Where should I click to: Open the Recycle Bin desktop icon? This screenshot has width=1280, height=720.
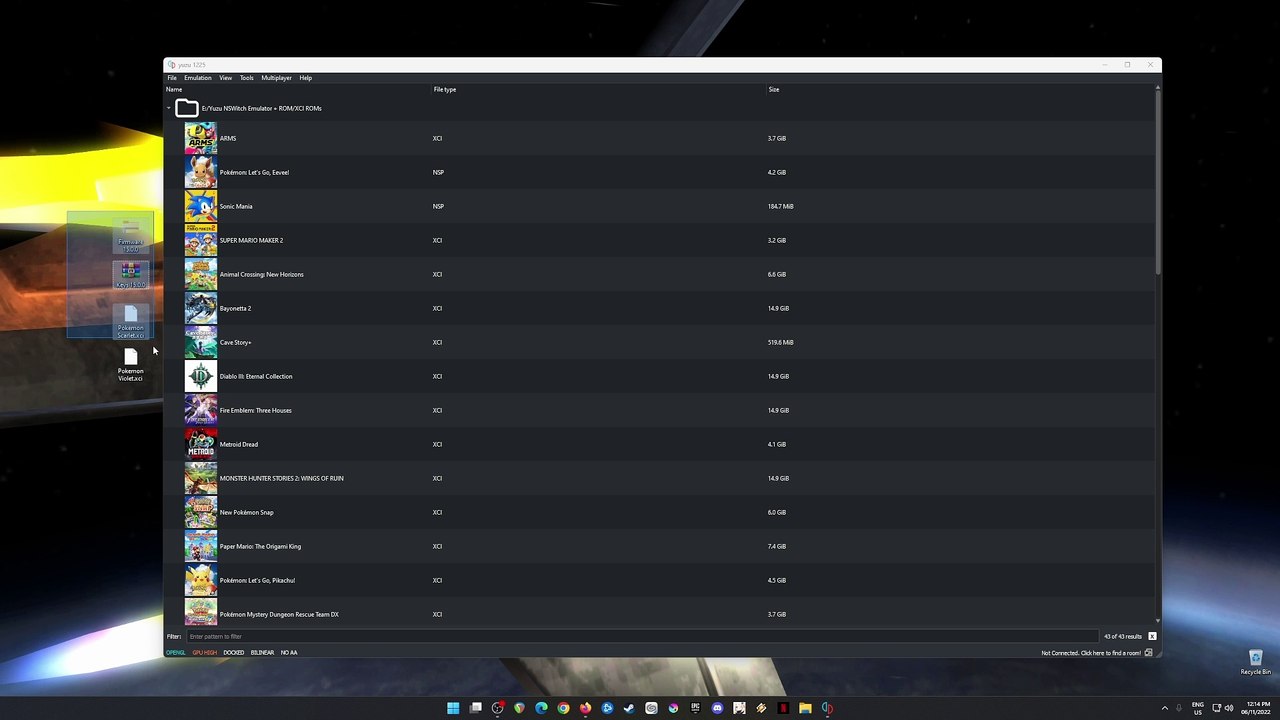pyautogui.click(x=1255, y=662)
